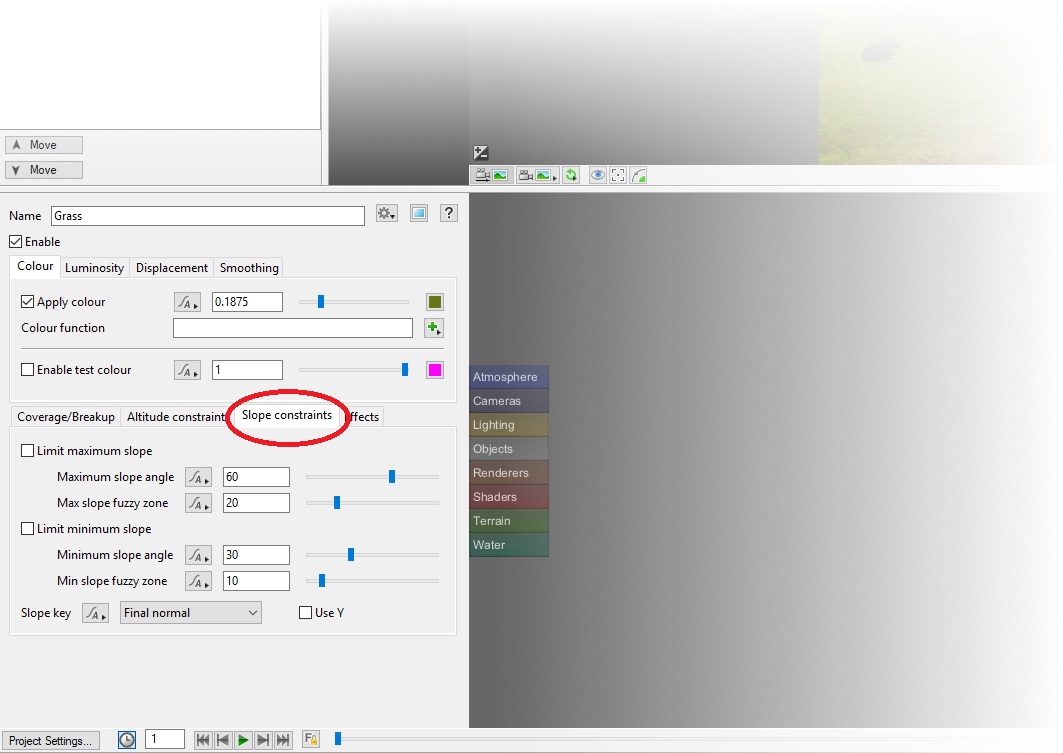Click the blue node preview window icon
Viewport: 1063px width, 753px height.
point(419,213)
